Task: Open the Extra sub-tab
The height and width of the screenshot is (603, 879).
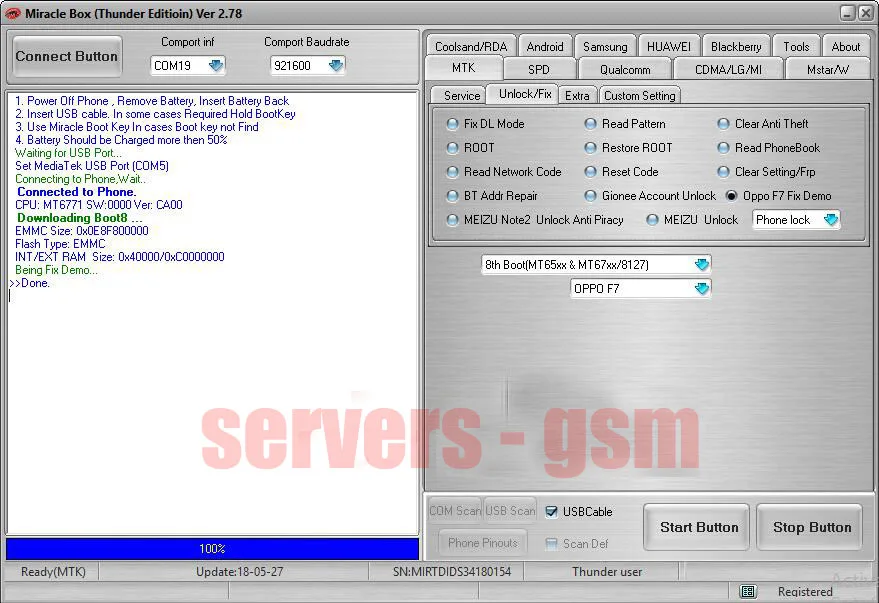Action: pyautogui.click(x=577, y=96)
